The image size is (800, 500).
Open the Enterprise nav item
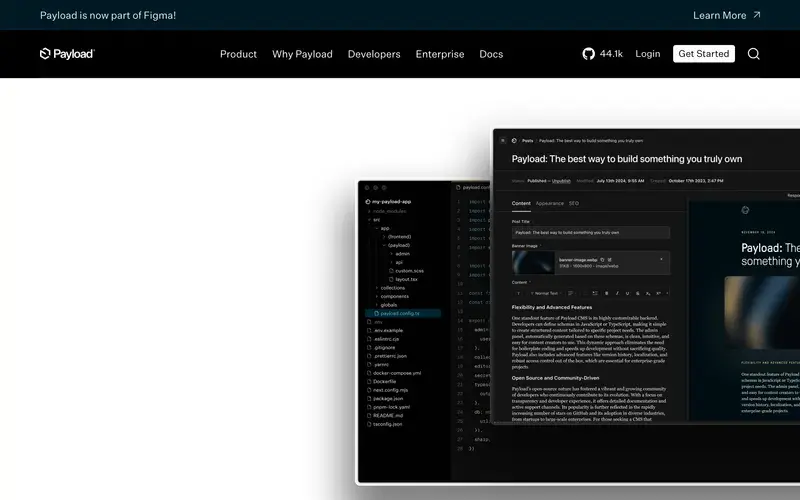(440, 54)
